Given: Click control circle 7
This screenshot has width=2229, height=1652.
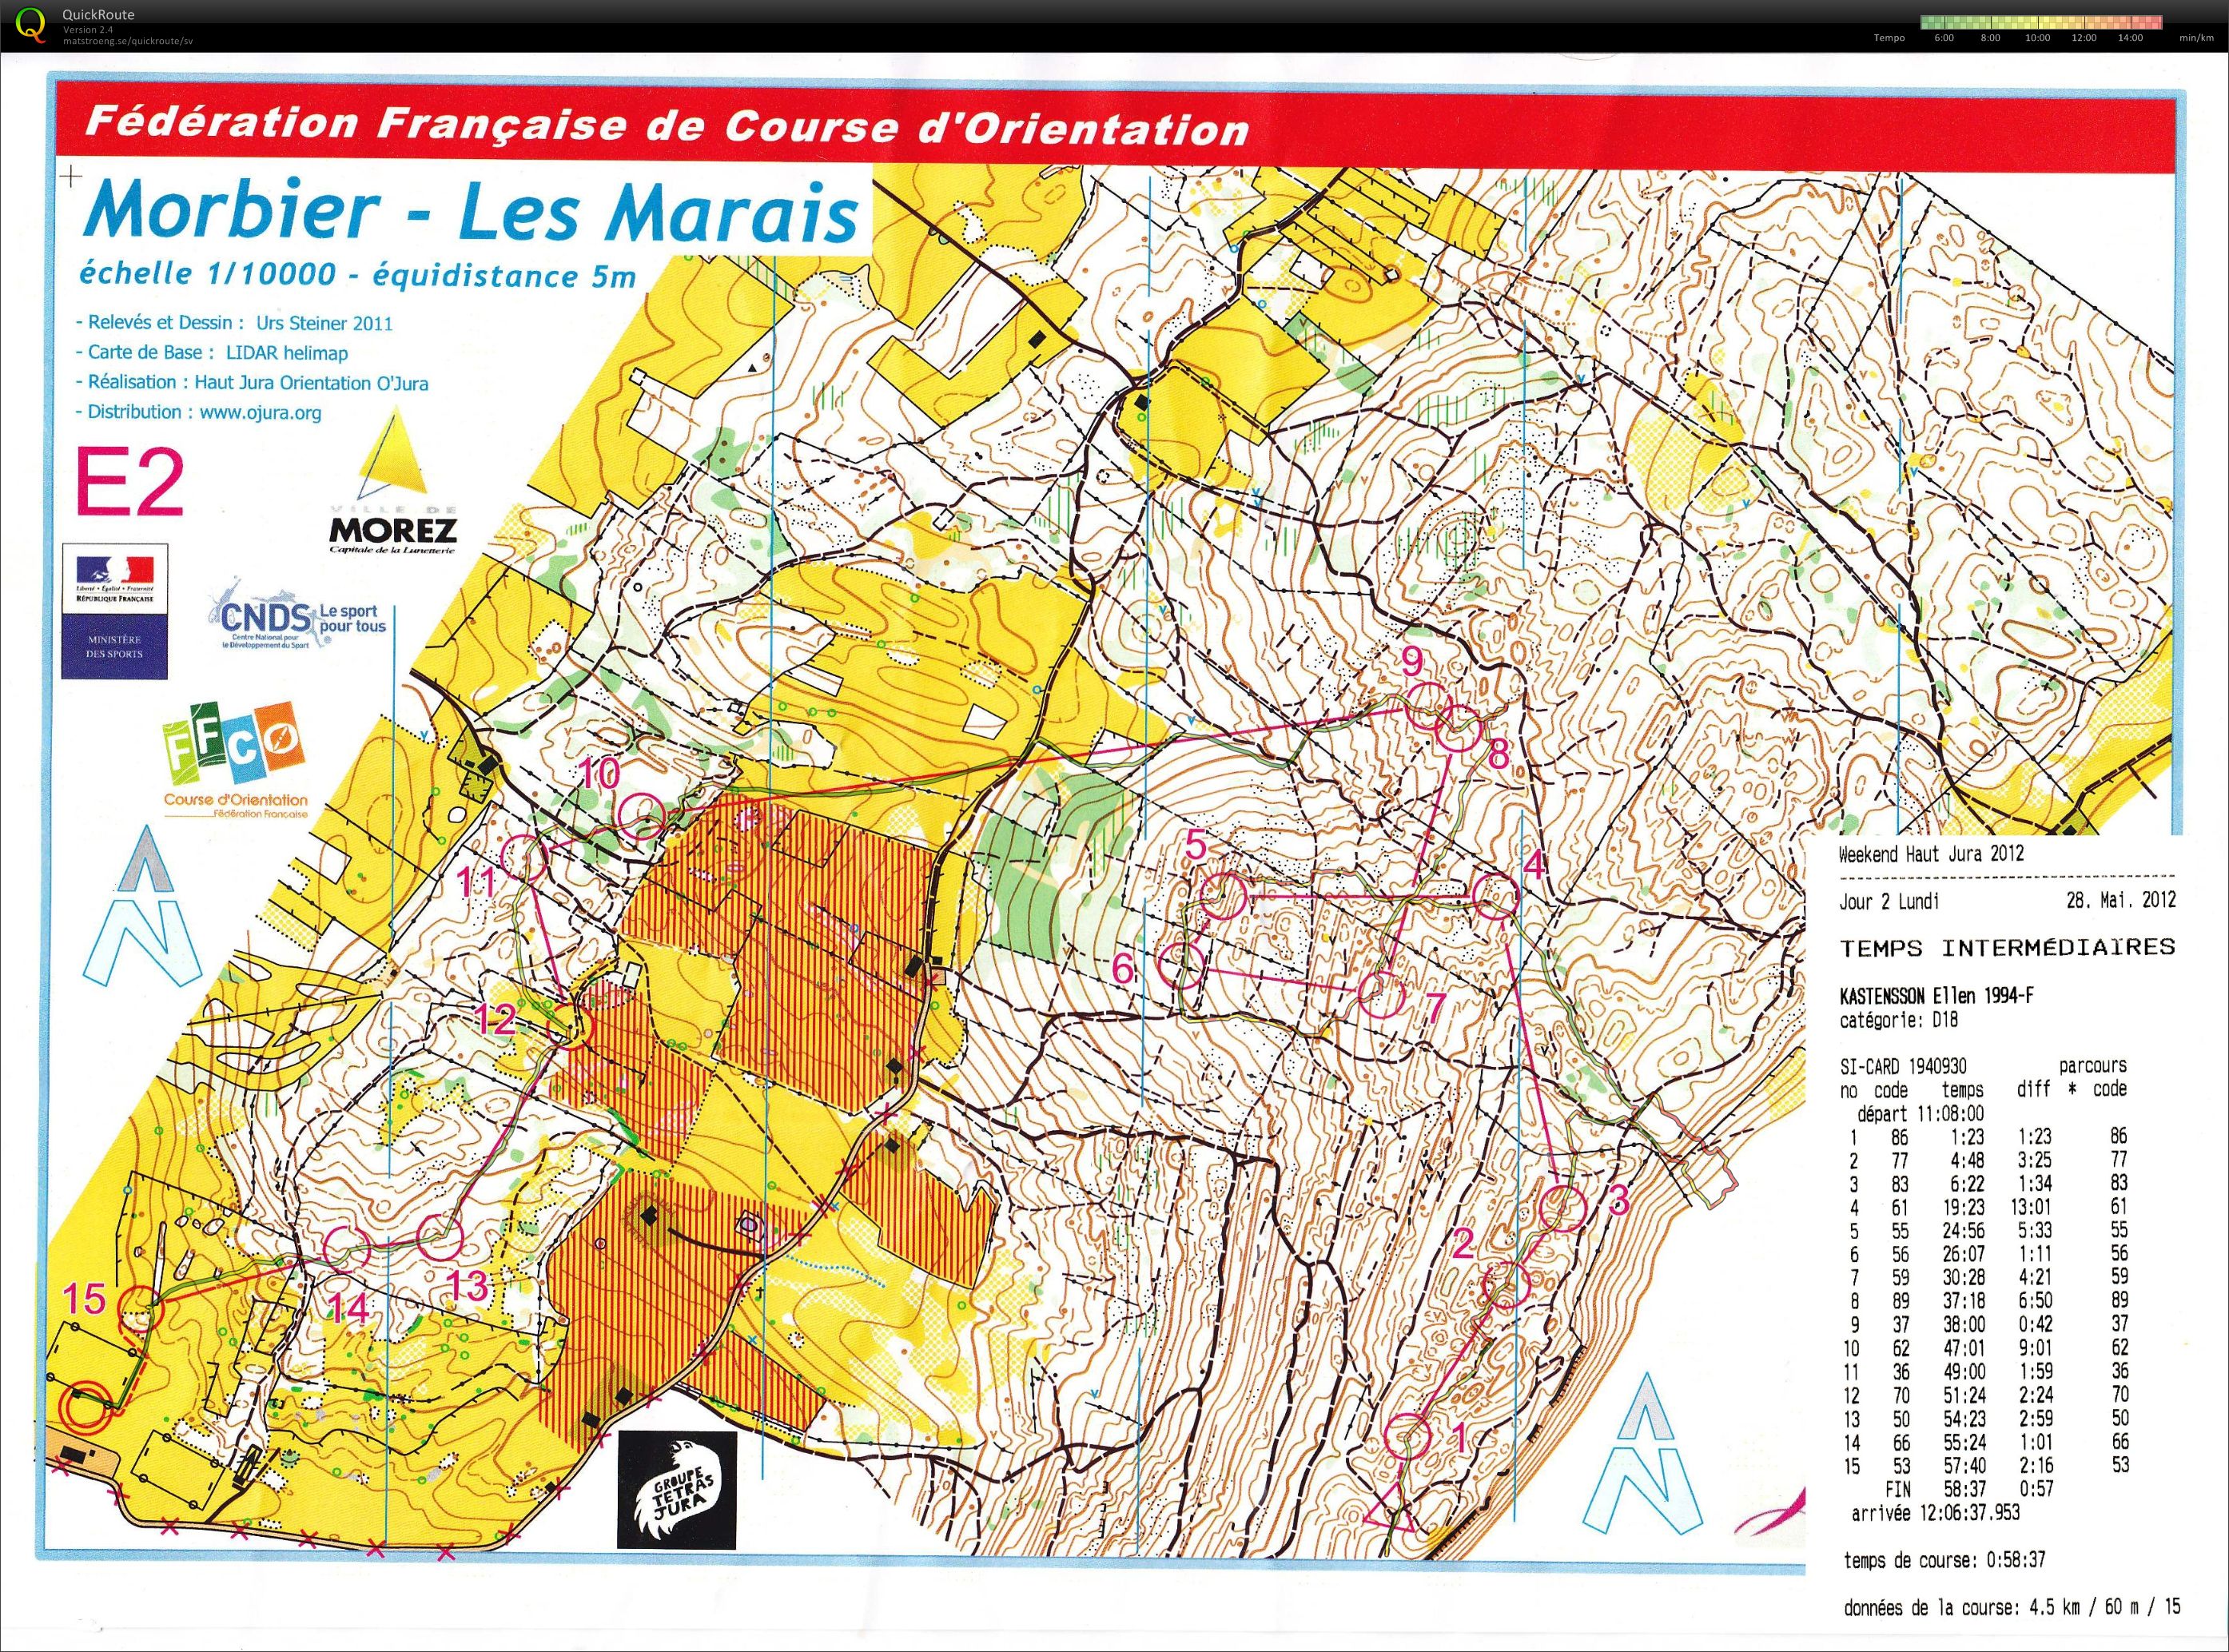Looking at the screenshot, I should pos(1382,994).
